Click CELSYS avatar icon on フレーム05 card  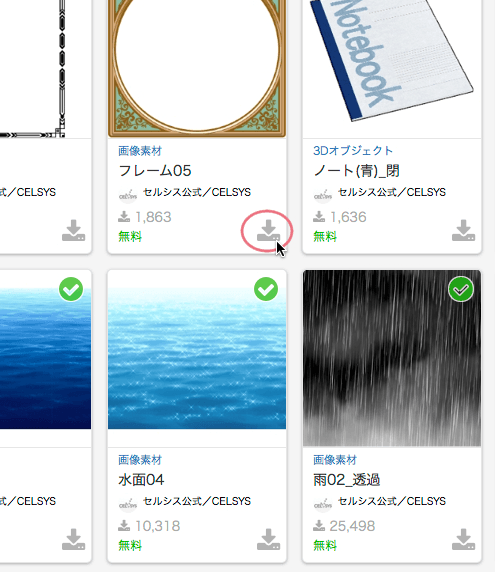click(x=128, y=194)
